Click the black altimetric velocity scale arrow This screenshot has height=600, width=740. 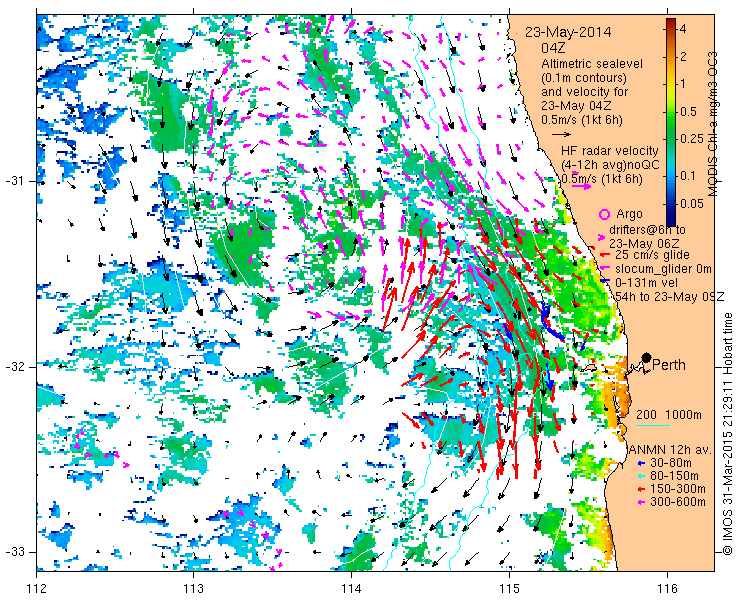pos(561,135)
